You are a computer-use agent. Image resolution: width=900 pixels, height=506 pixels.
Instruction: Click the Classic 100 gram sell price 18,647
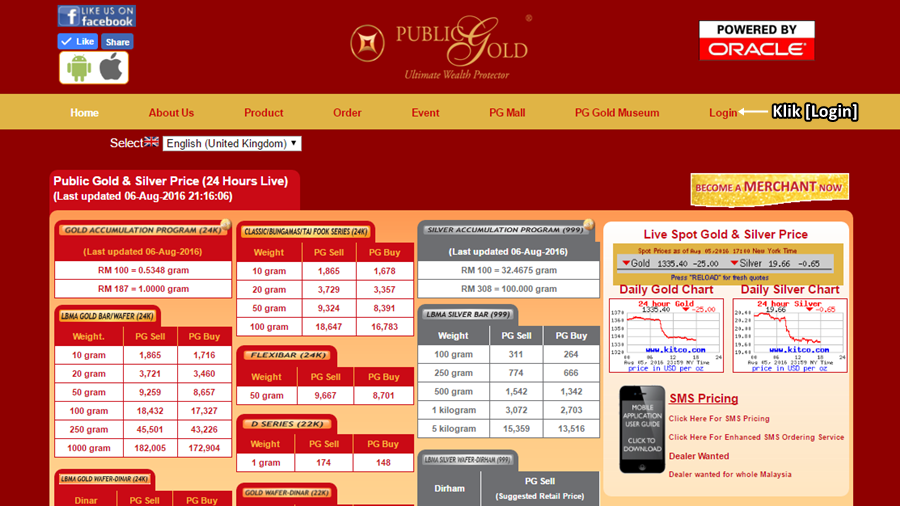[x=328, y=327]
